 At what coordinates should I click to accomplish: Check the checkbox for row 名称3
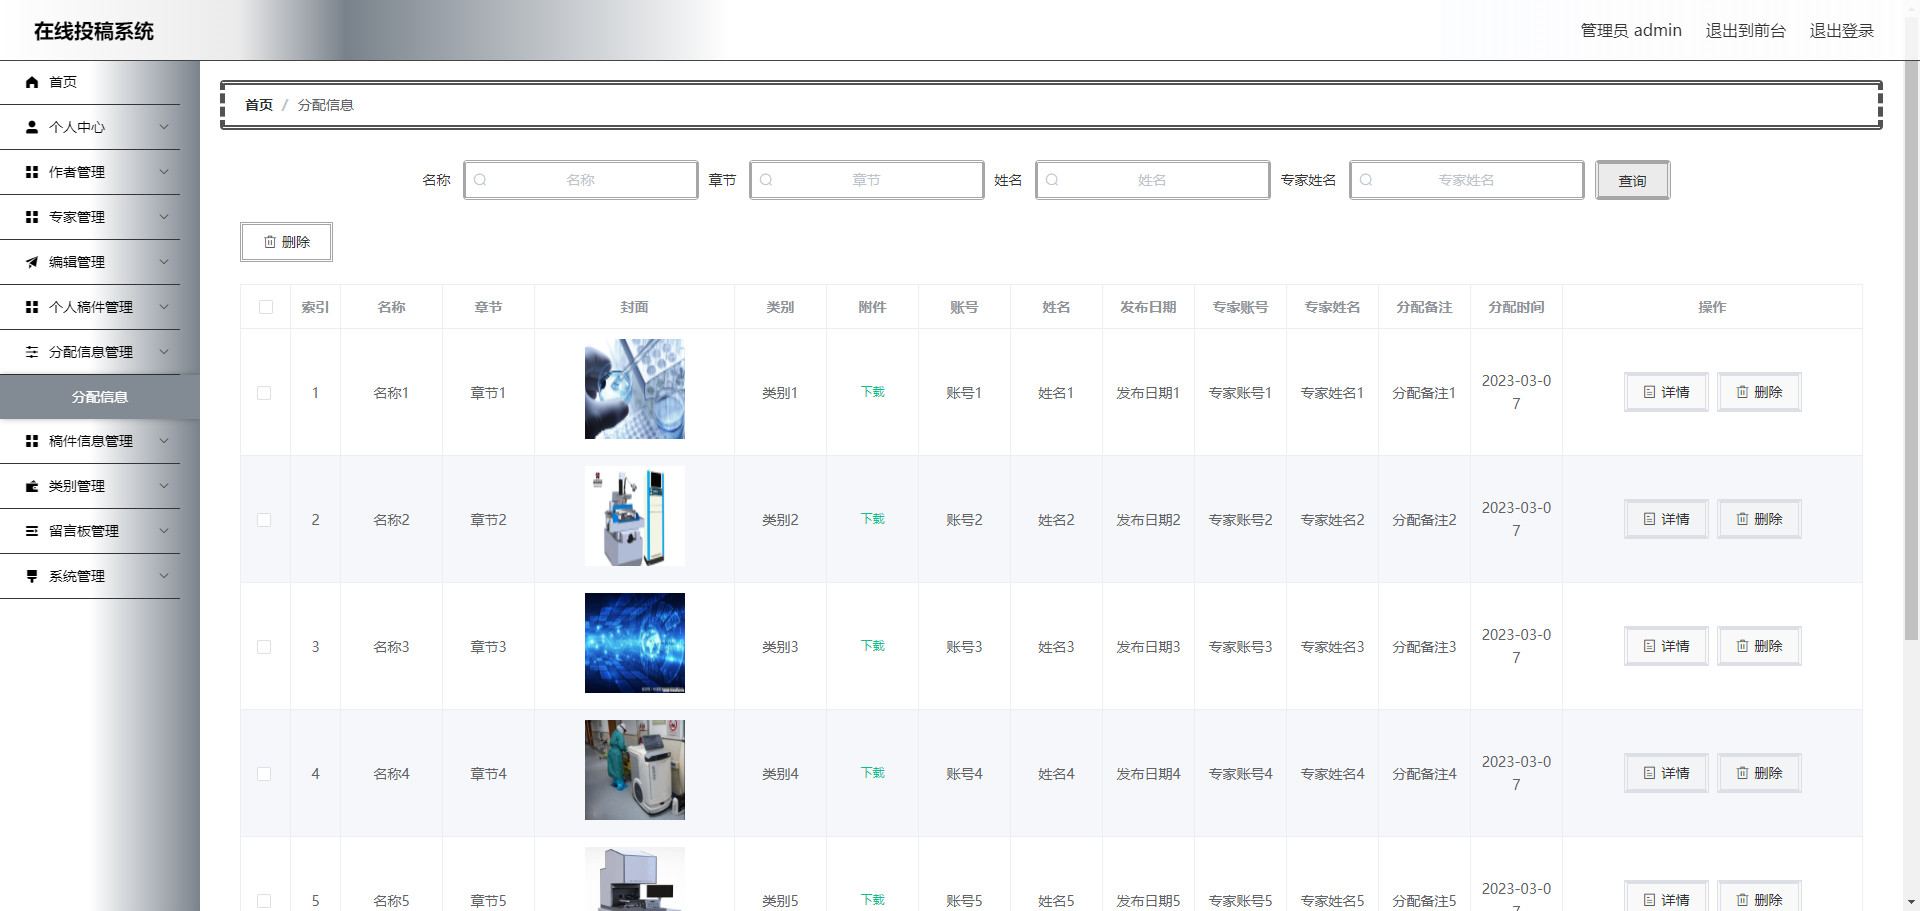(264, 647)
